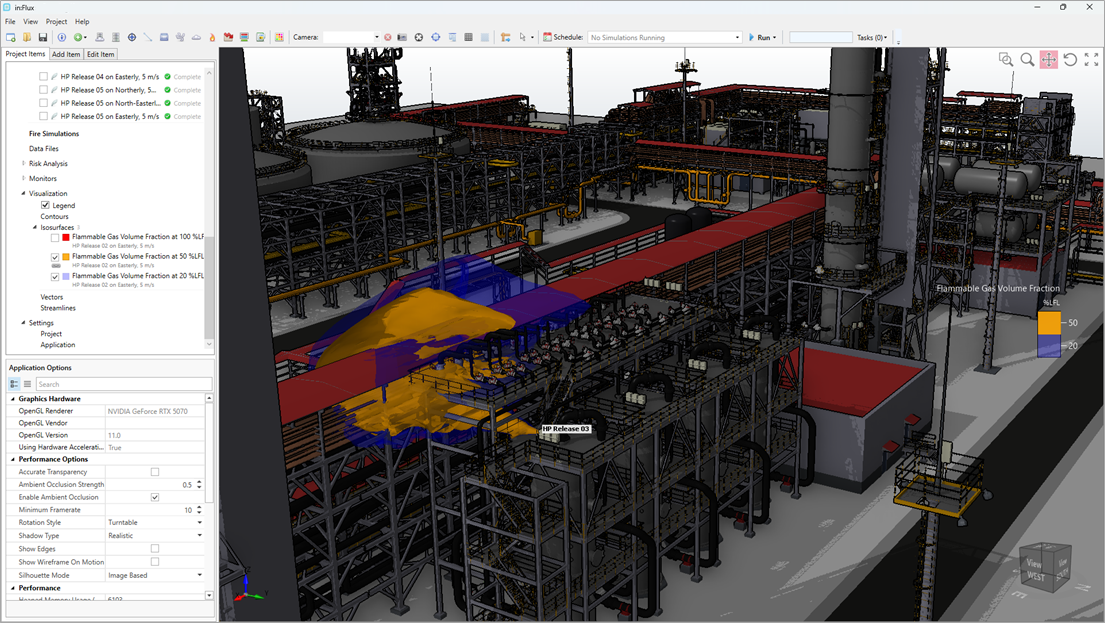Open the Project menu

pyautogui.click(x=56, y=22)
